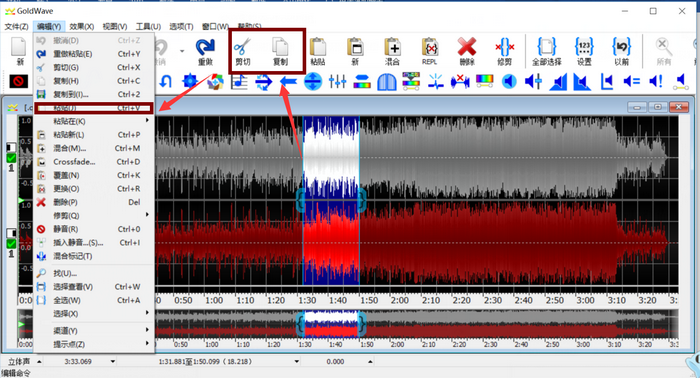Click the 3:10 mark on main timeline ruler
700x378 pixels.
click(617, 300)
